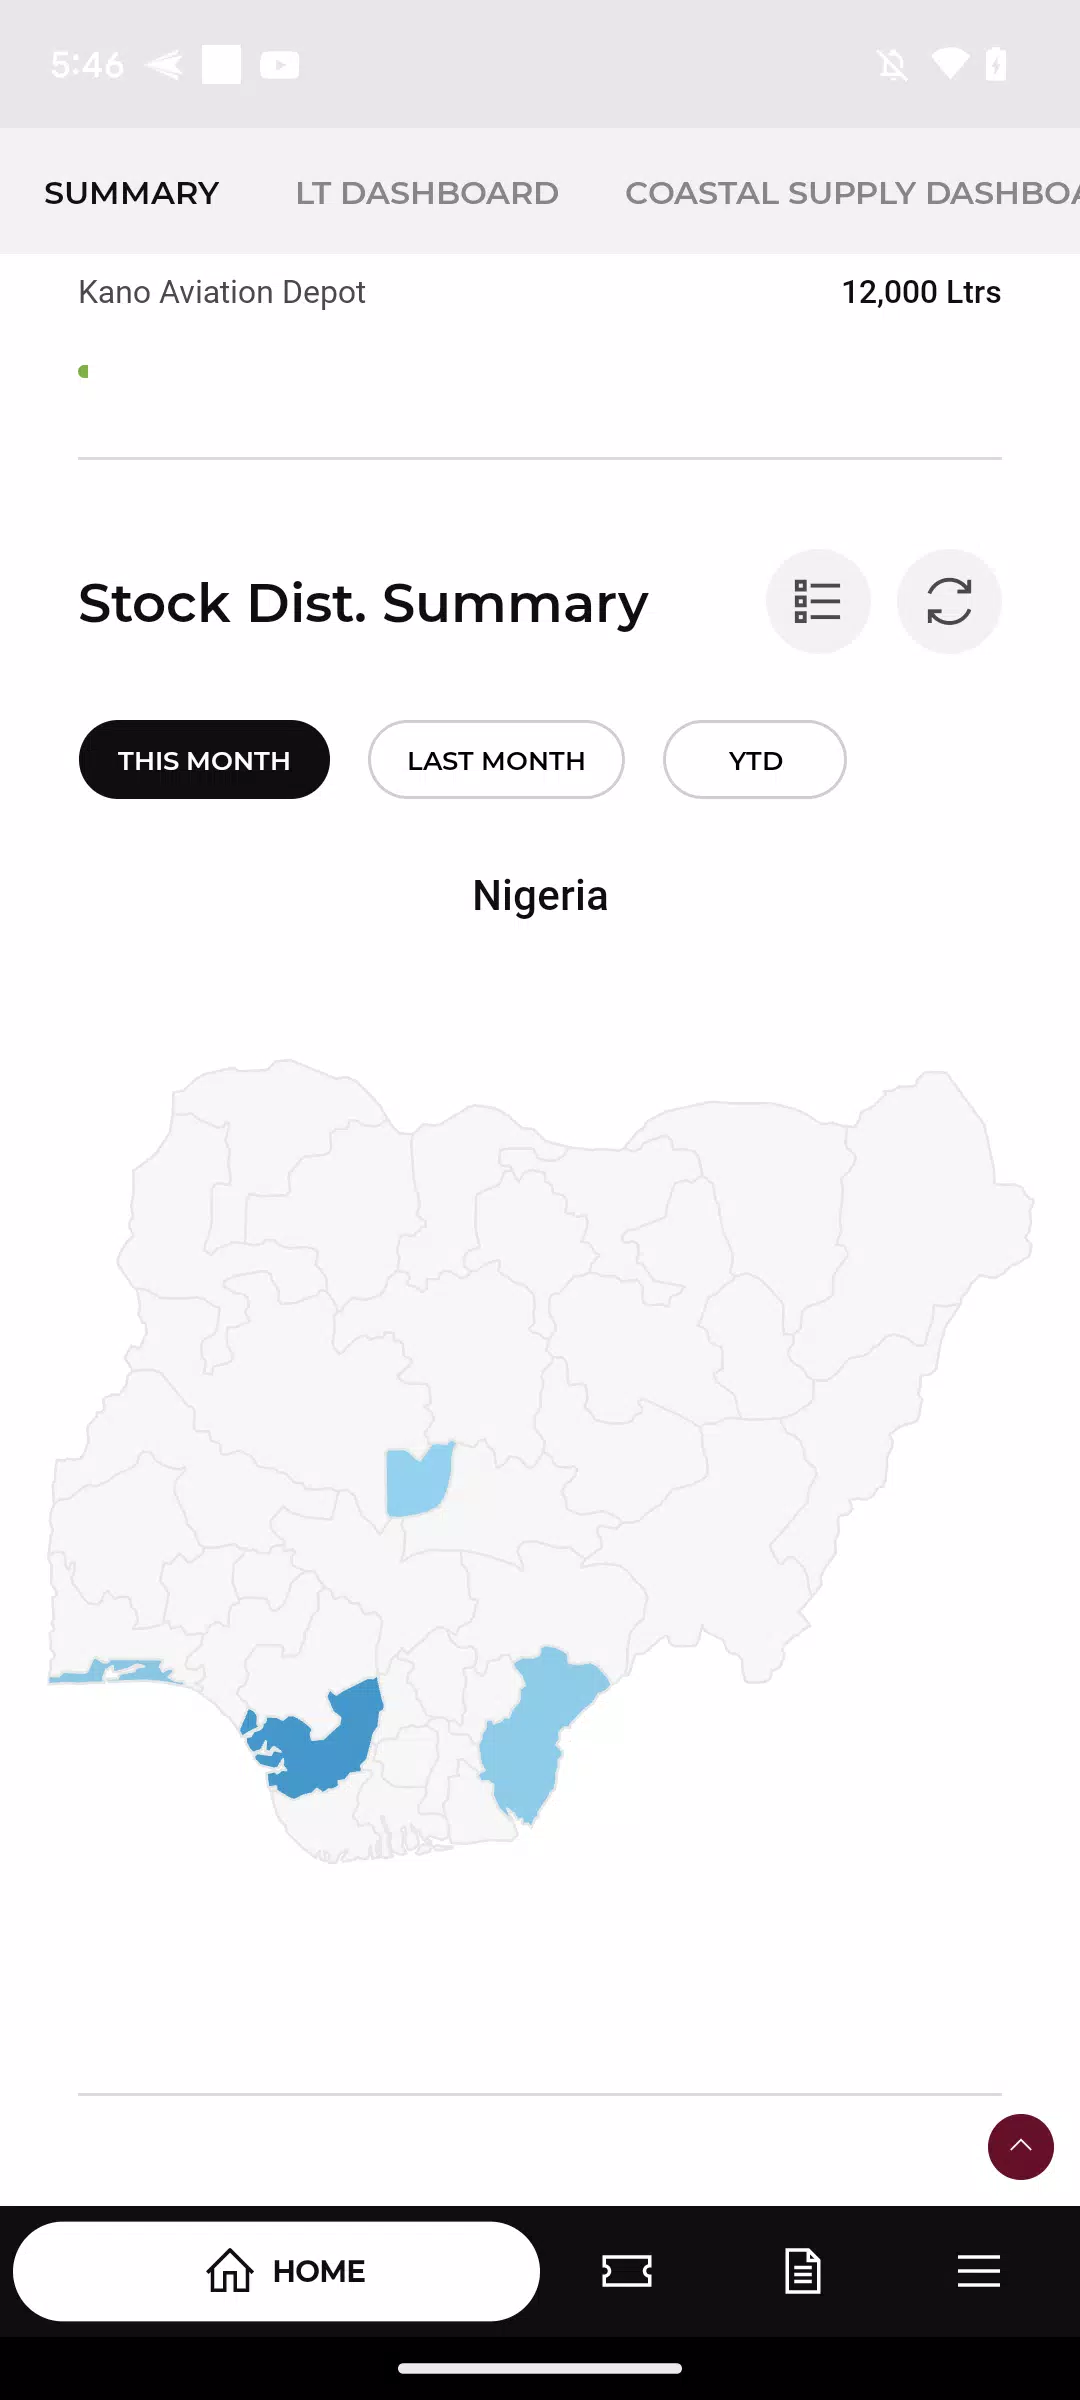Image resolution: width=1080 pixels, height=2400 pixels.
Task: Select the YTD filter
Action: tap(755, 760)
